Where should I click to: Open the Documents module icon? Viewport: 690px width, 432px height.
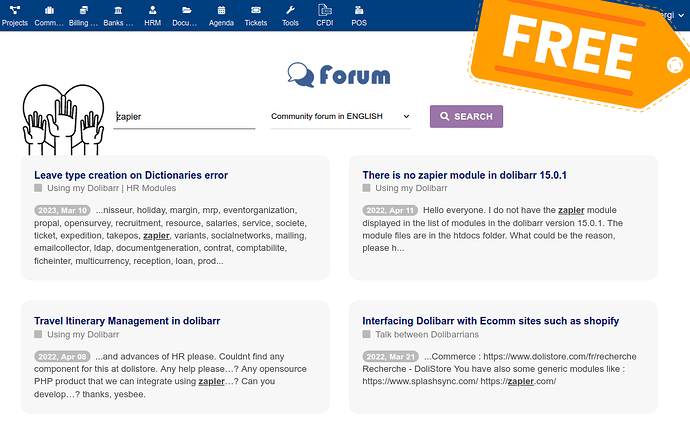pyautogui.click(x=187, y=10)
